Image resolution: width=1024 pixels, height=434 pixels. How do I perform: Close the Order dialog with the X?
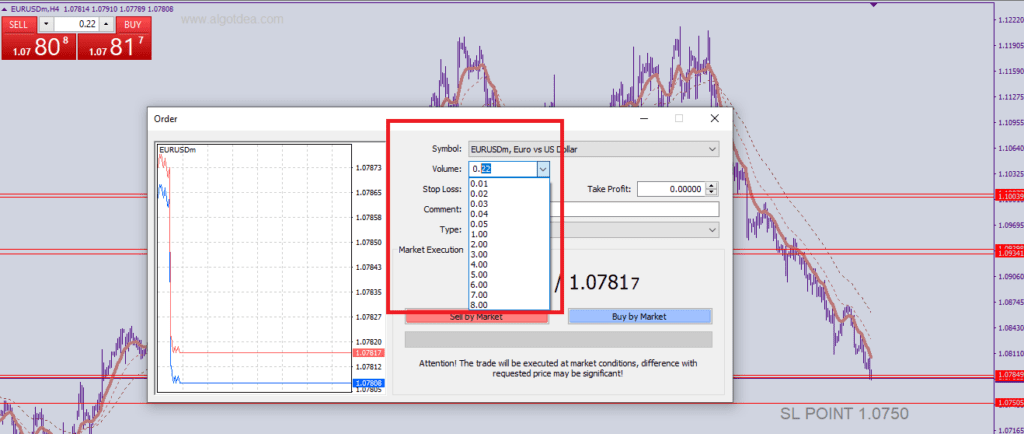[x=714, y=118]
